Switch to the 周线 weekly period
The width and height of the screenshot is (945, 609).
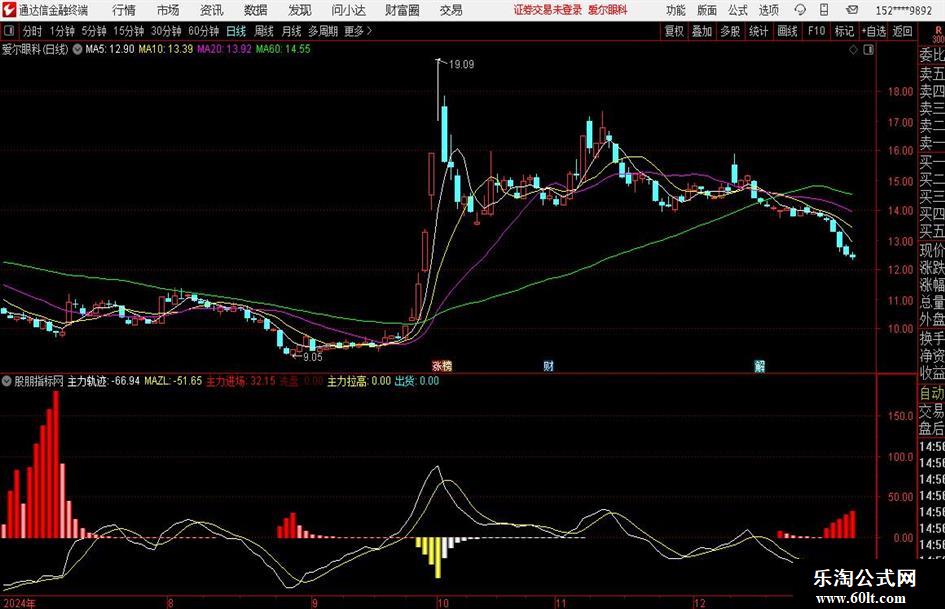pyautogui.click(x=263, y=31)
